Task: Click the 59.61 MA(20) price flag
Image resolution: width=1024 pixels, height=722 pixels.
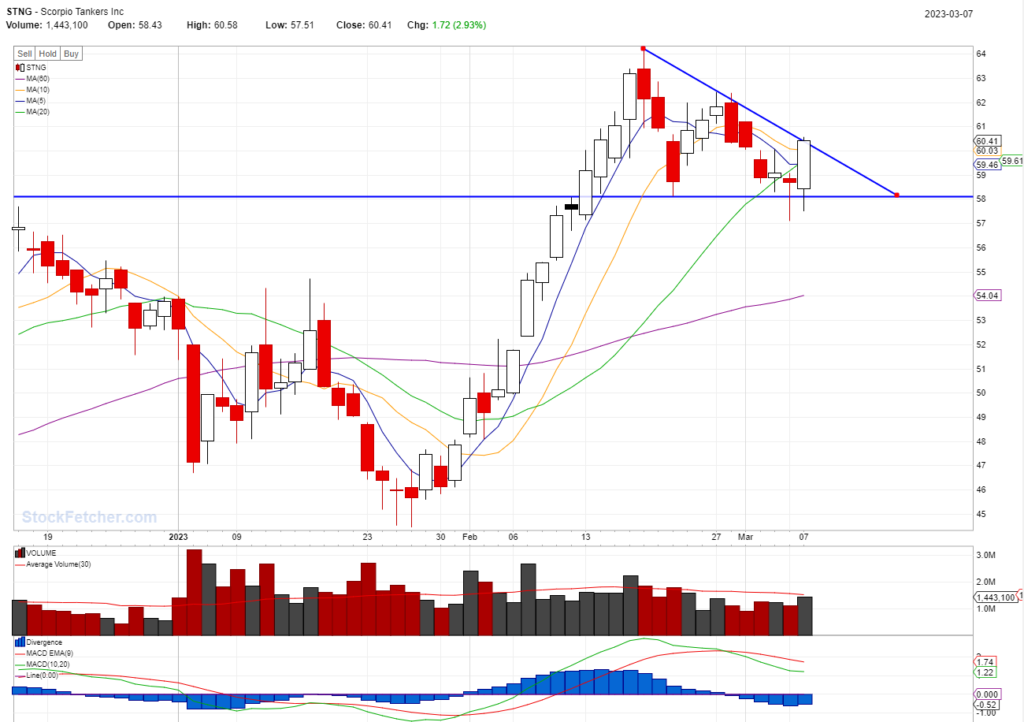Action: [x=1012, y=161]
